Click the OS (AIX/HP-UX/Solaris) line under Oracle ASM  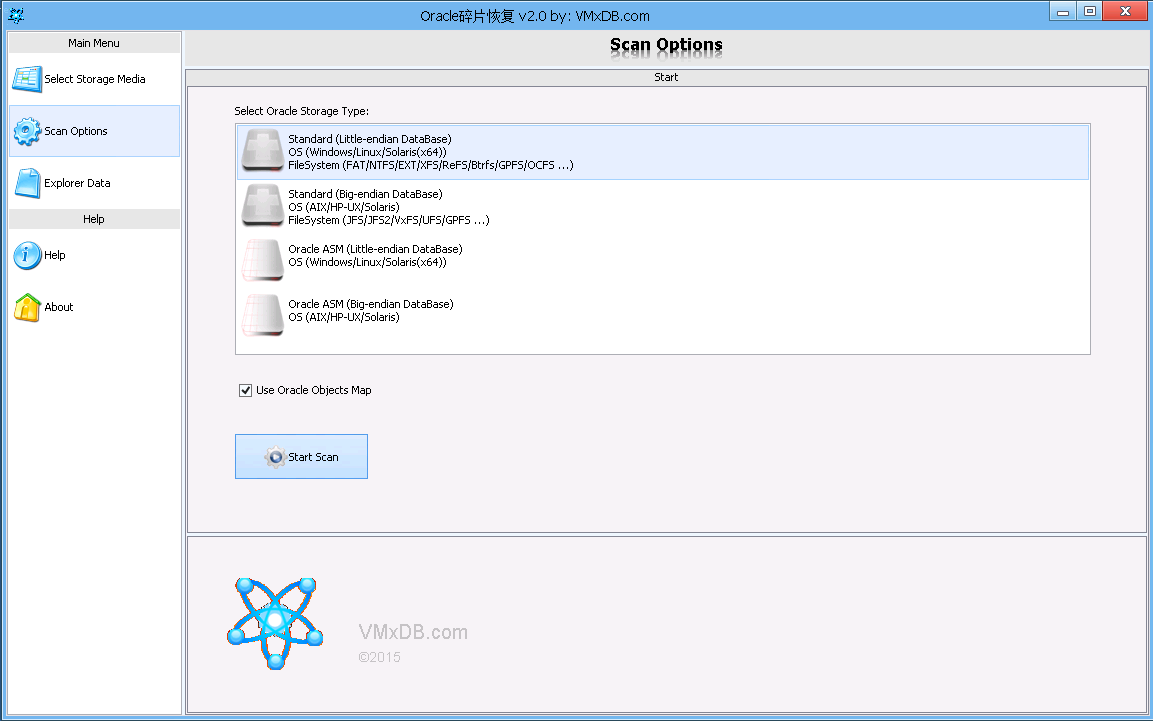coord(343,317)
